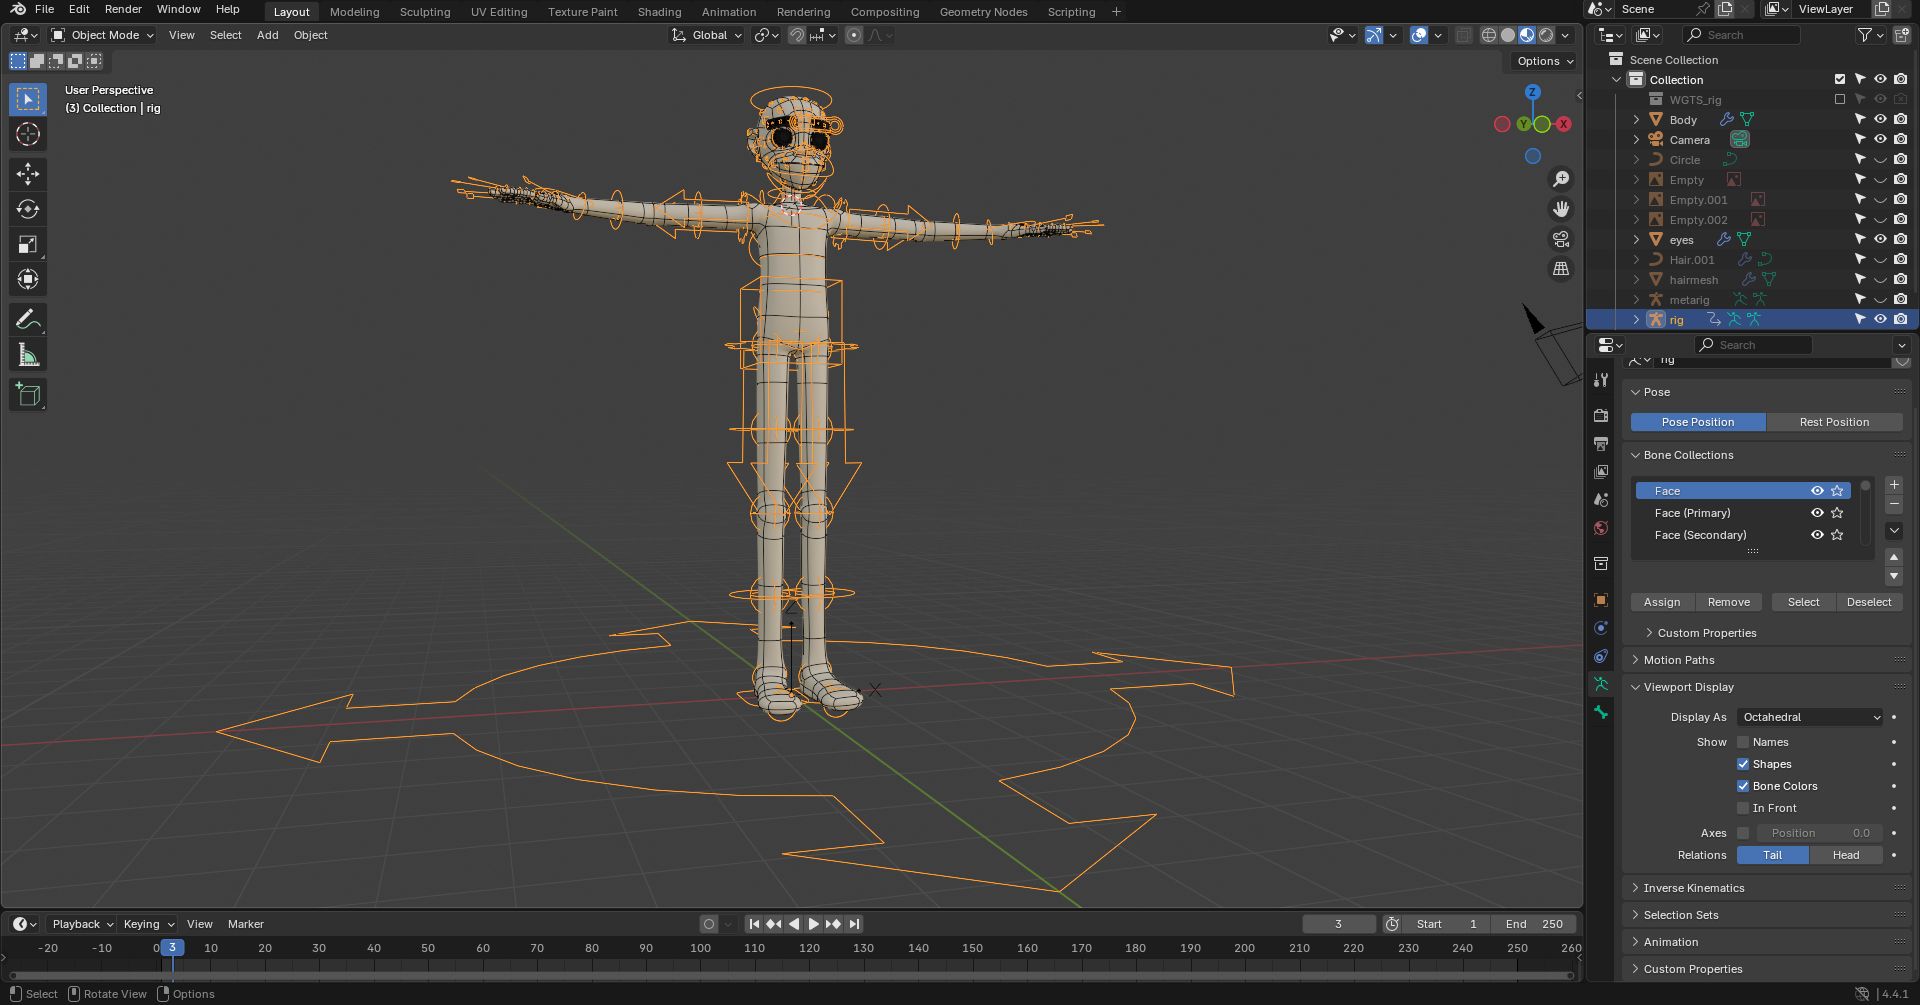Enable the Names checkbox
The width and height of the screenshot is (1920, 1005).
pos(1743,742)
